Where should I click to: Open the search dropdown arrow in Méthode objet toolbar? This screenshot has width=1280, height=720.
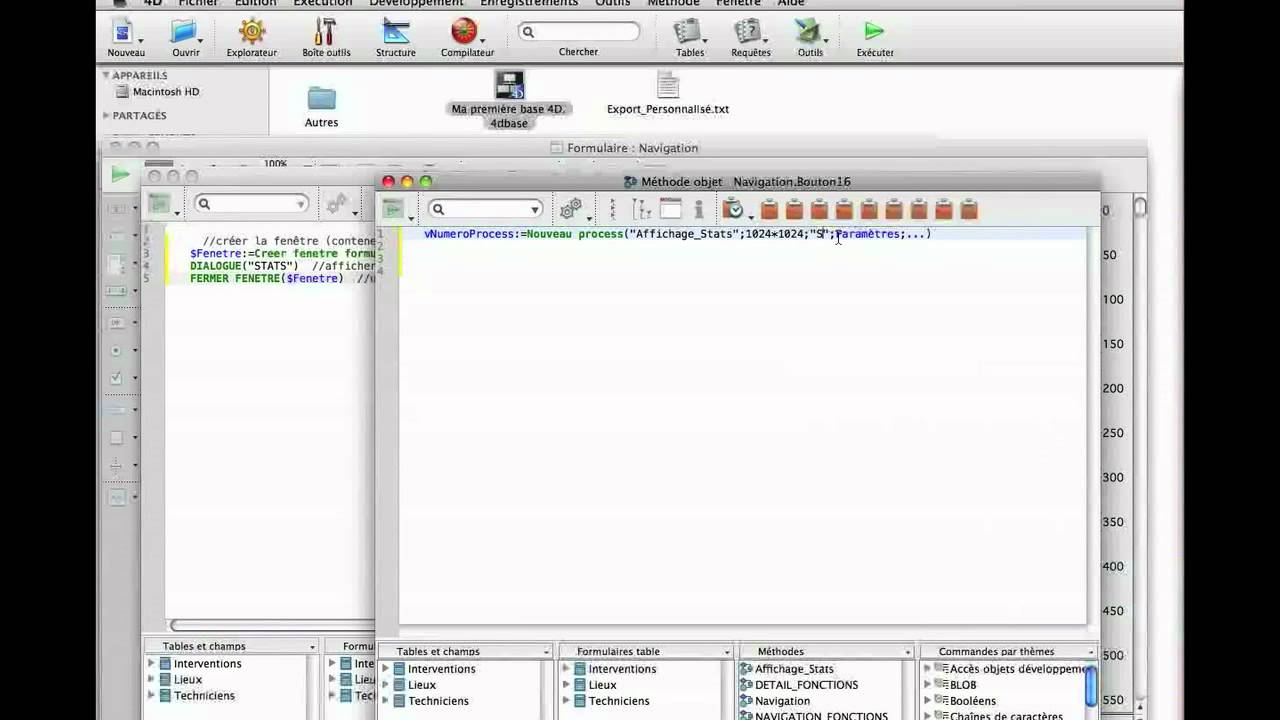535,209
